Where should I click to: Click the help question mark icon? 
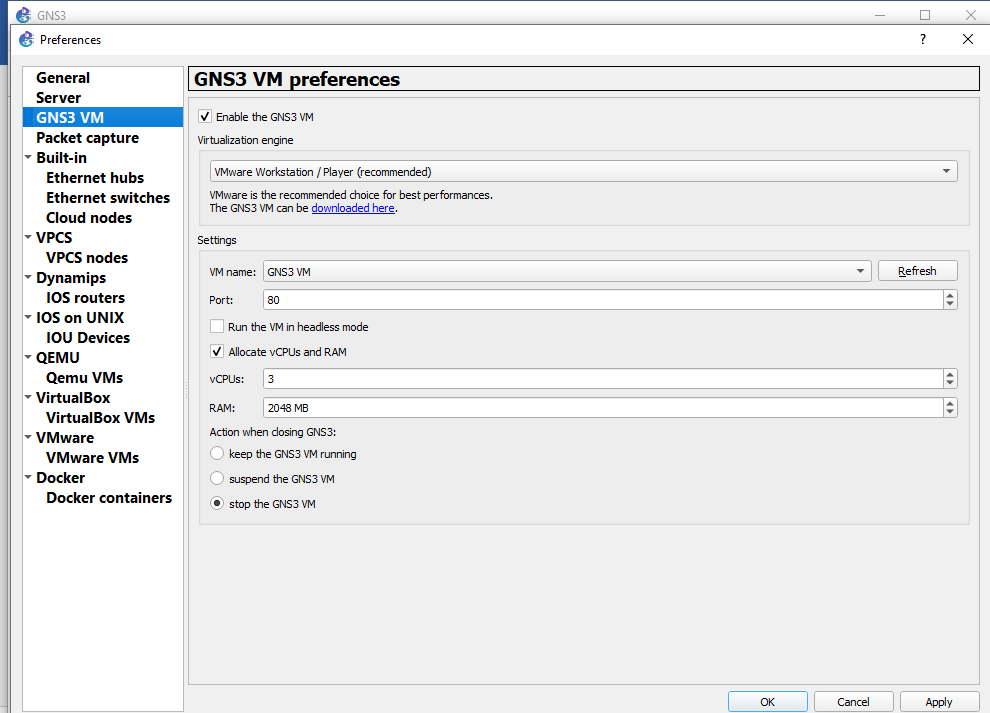pos(922,39)
